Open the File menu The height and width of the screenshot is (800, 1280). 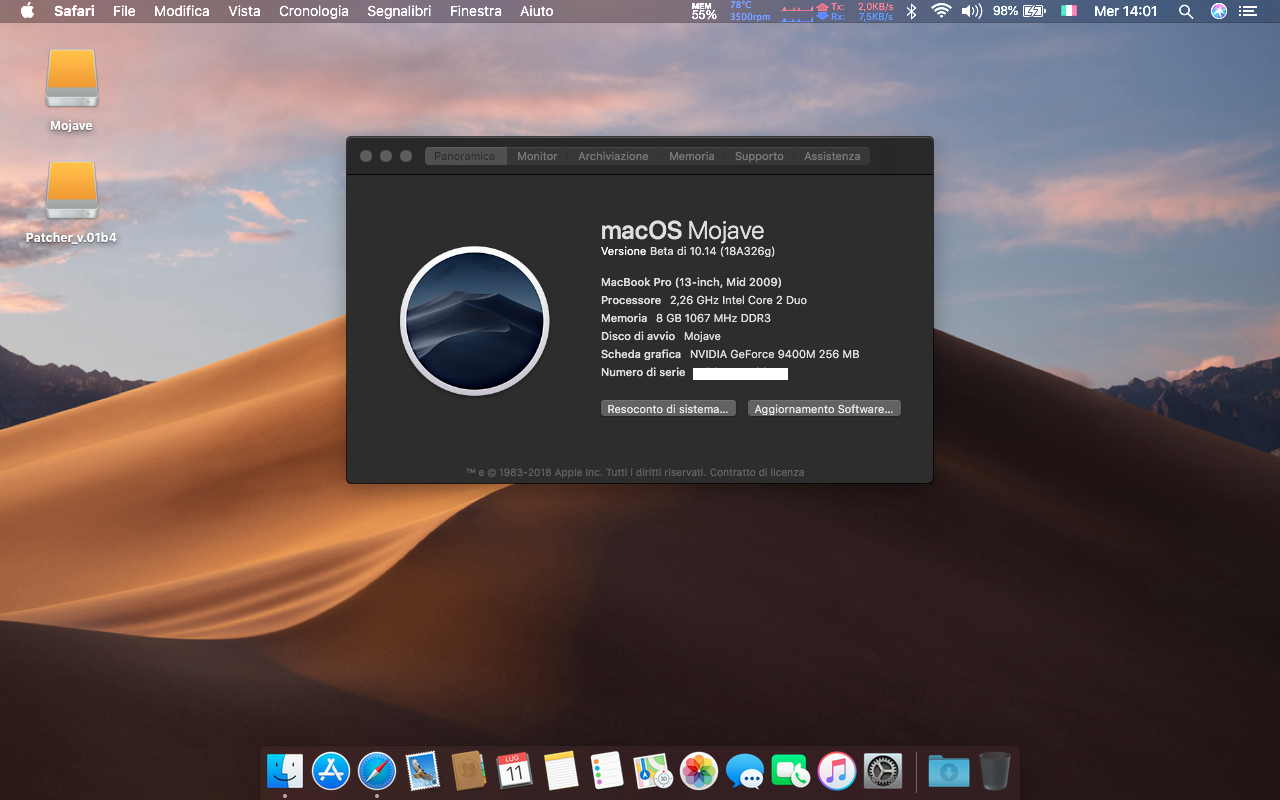tap(124, 11)
